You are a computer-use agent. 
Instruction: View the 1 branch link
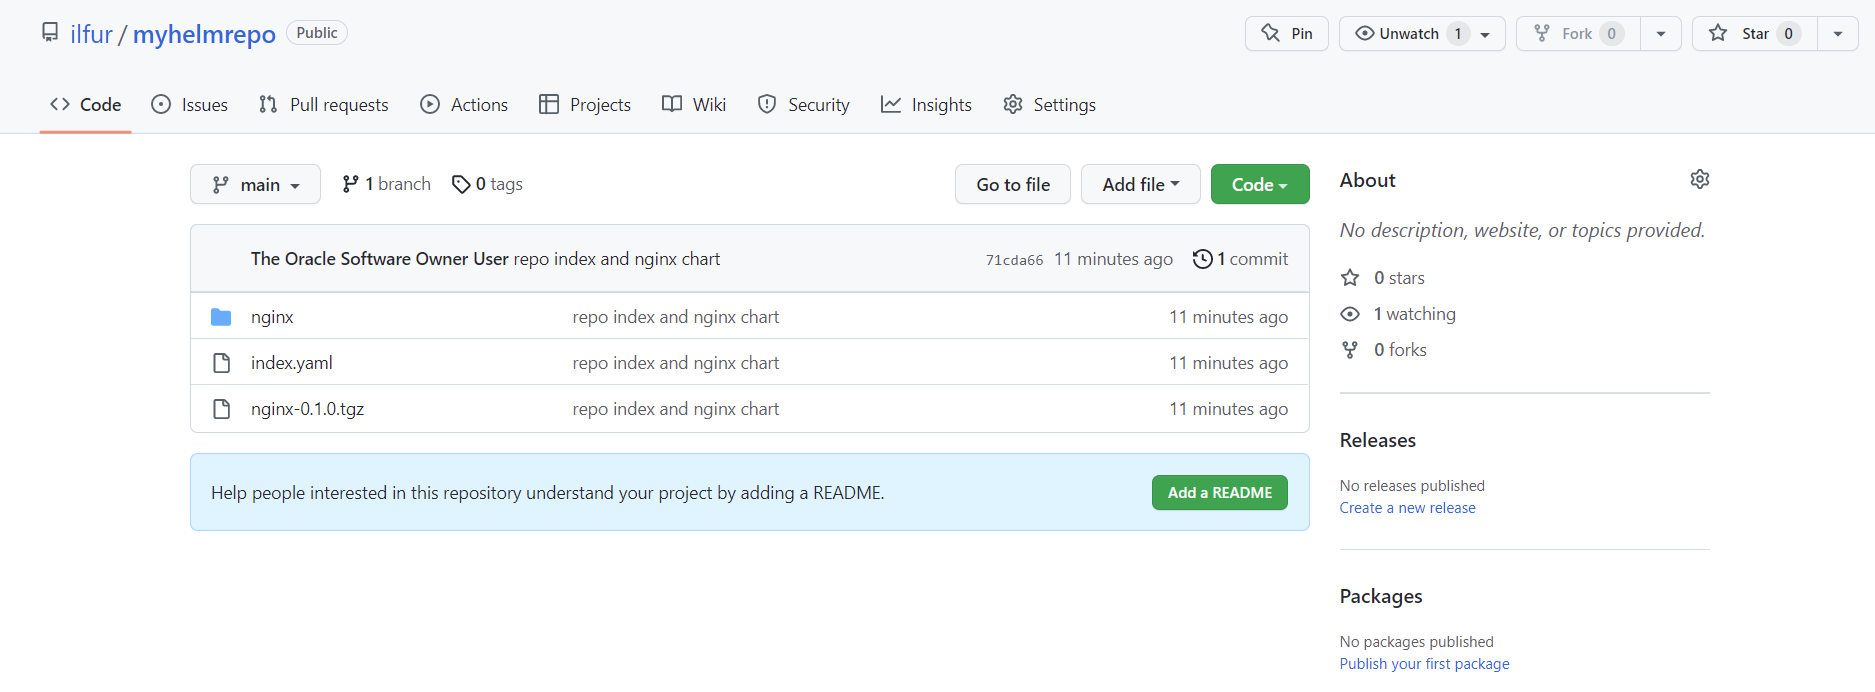pyautogui.click(x=386, y=184)
